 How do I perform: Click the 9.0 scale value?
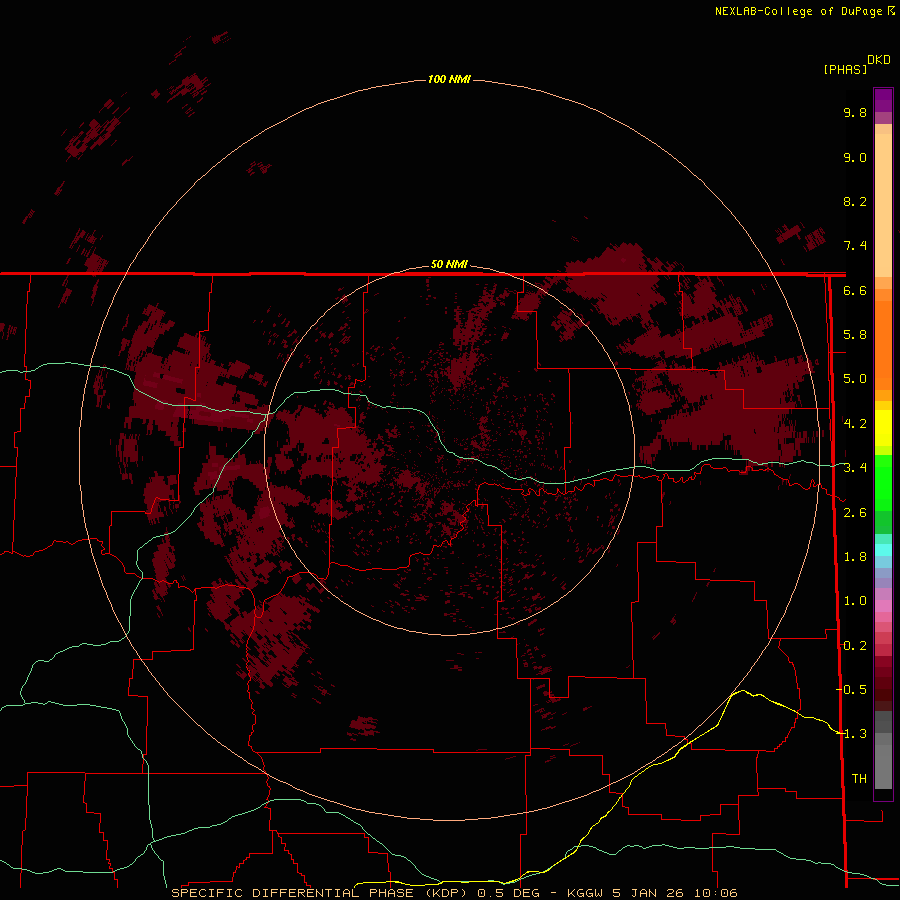click(855, 157)
